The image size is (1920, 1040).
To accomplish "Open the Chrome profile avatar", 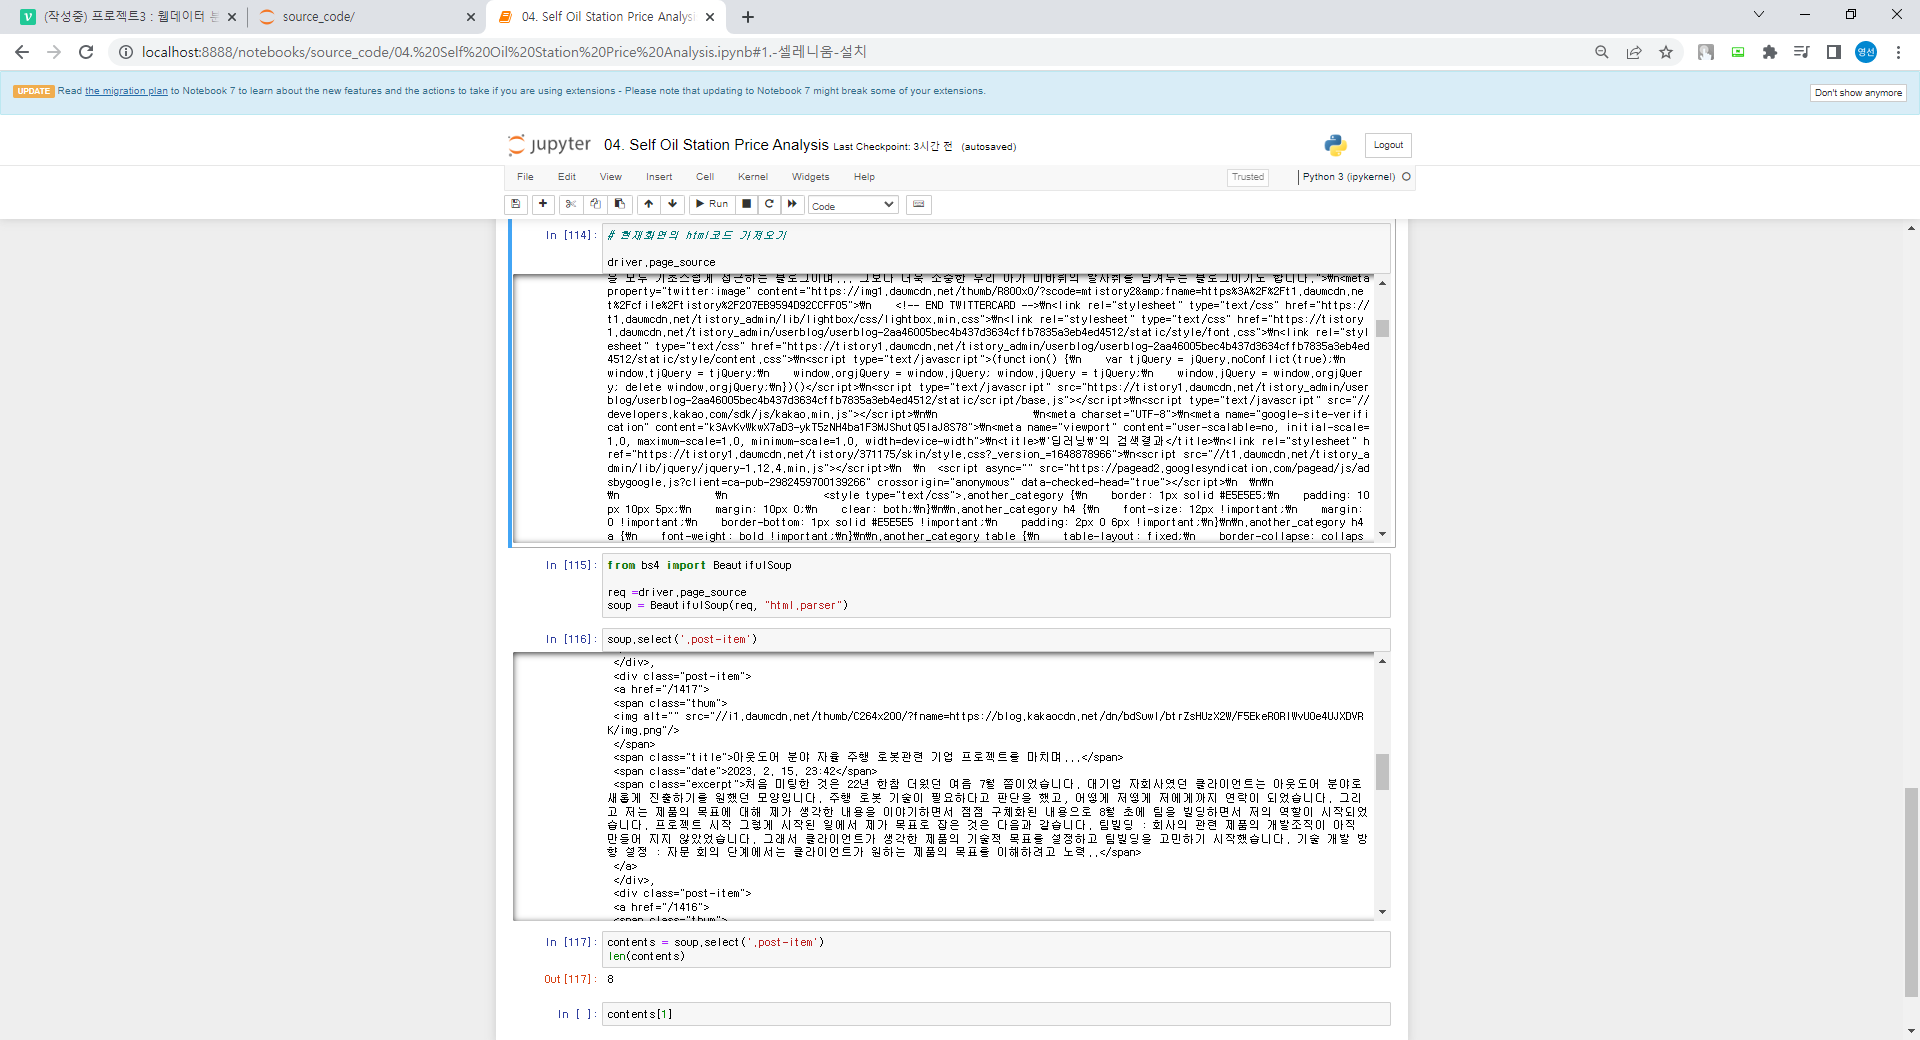I will coord(1866,52).
